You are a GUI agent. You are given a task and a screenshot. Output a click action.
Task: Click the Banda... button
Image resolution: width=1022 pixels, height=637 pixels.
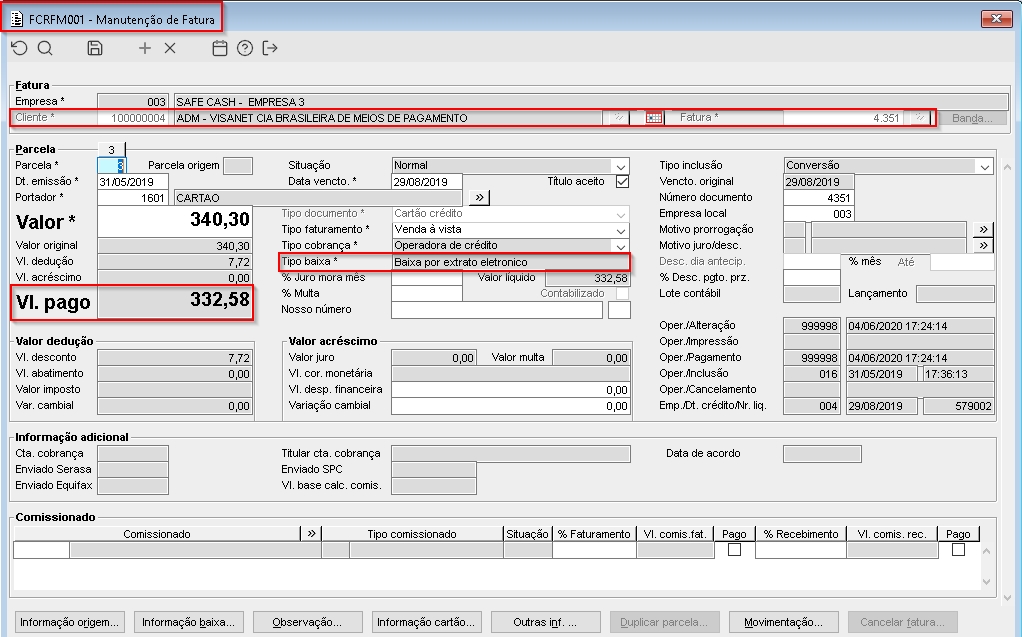click(972, 118)
